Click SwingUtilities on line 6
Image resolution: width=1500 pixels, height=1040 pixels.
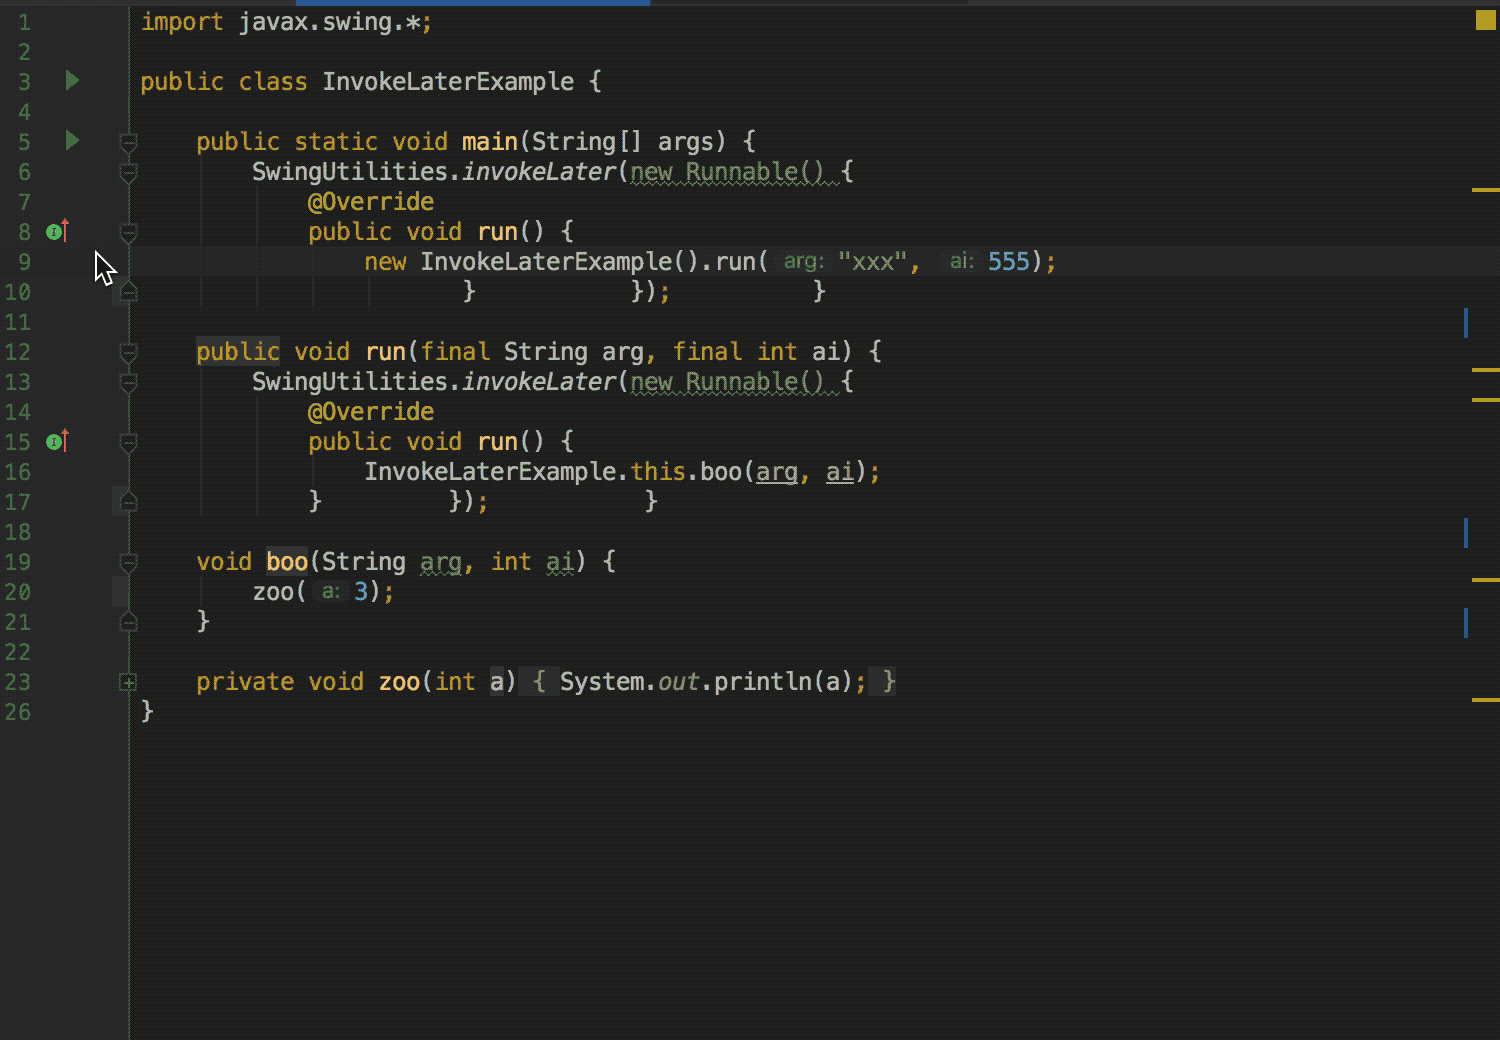click(x=350, y=172)
